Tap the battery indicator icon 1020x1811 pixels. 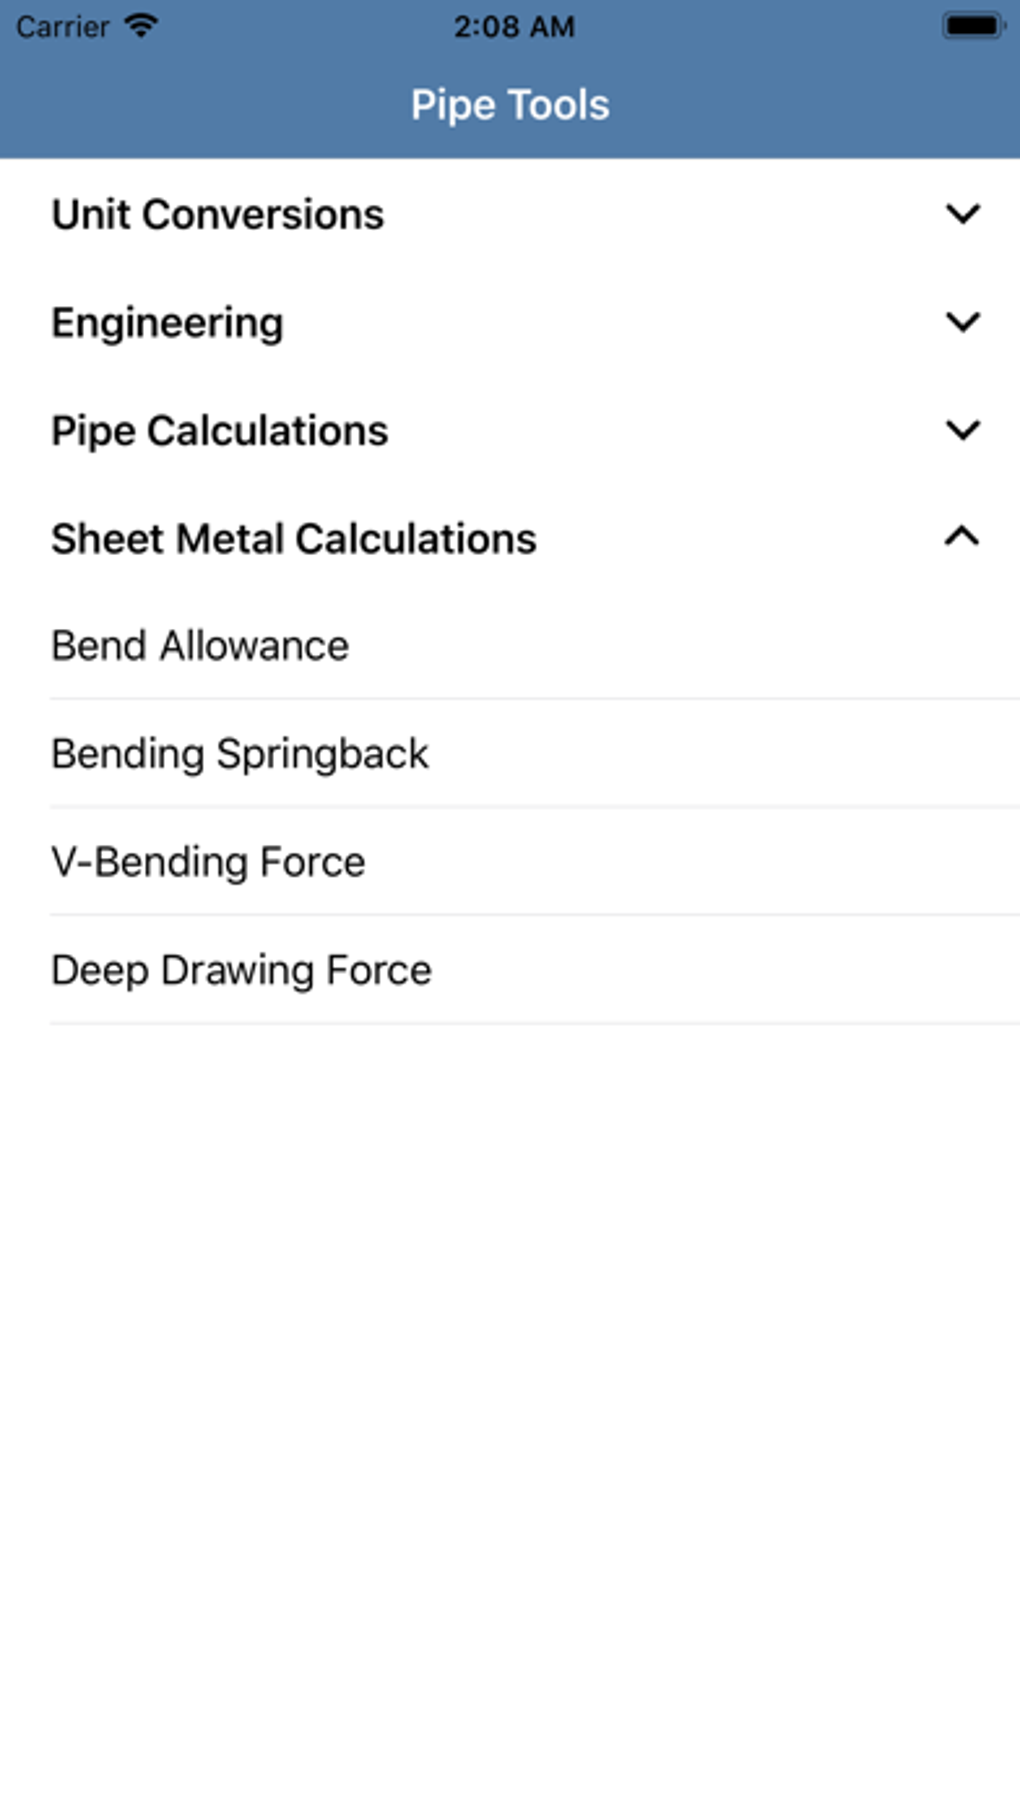coord(973,26)
